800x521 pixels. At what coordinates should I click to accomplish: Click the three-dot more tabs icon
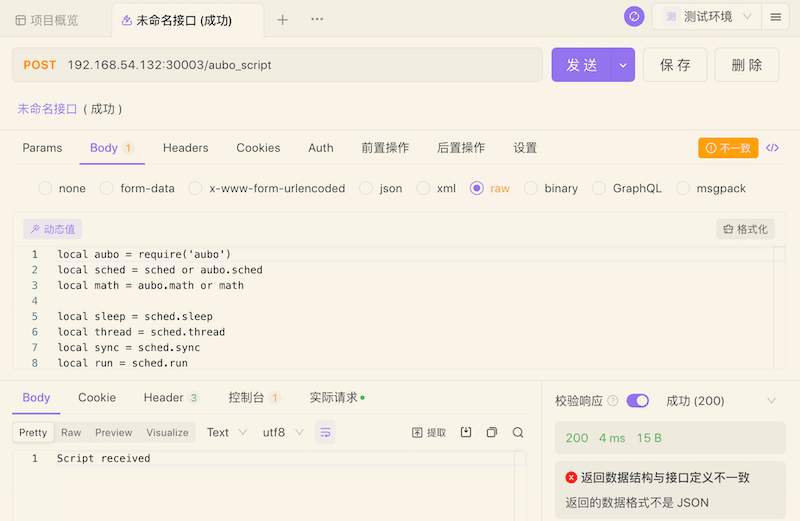tap(317, 19)
